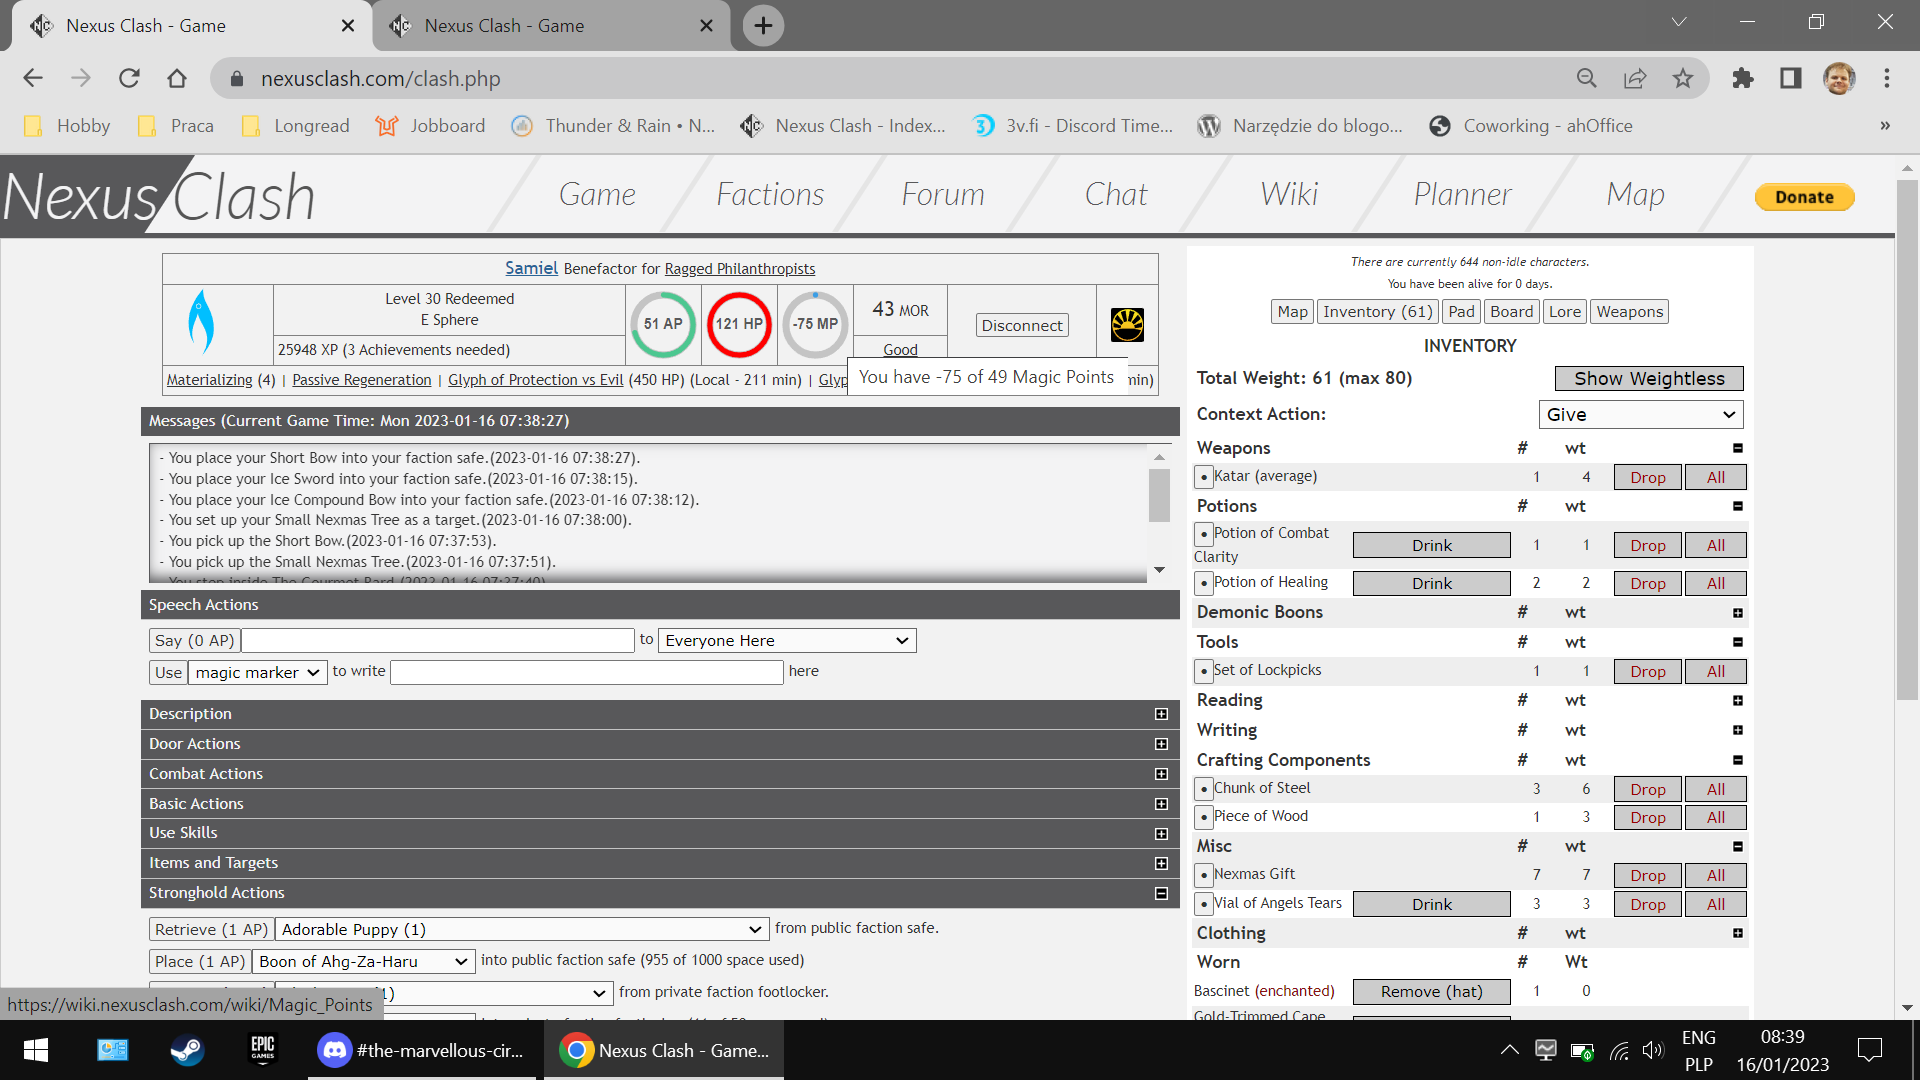
Task: Open Ragged Philanthropists faction link
Action: (x=740, y=269)
